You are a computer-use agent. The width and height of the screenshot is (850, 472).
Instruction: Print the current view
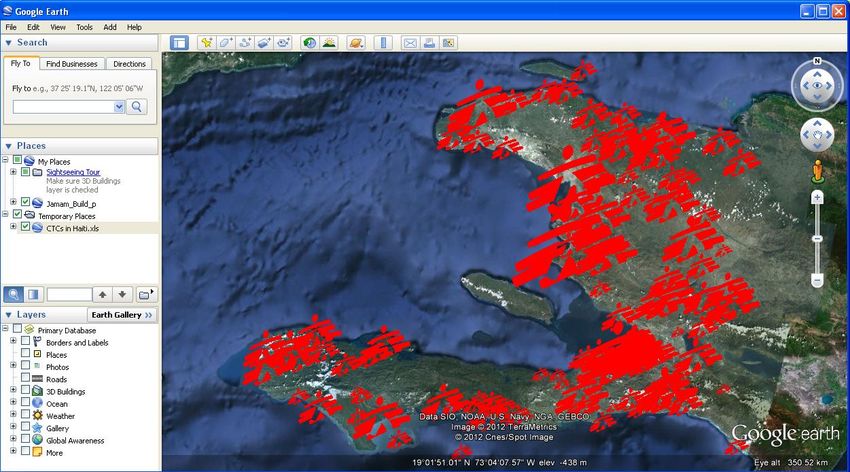click(x=429, y=43)
